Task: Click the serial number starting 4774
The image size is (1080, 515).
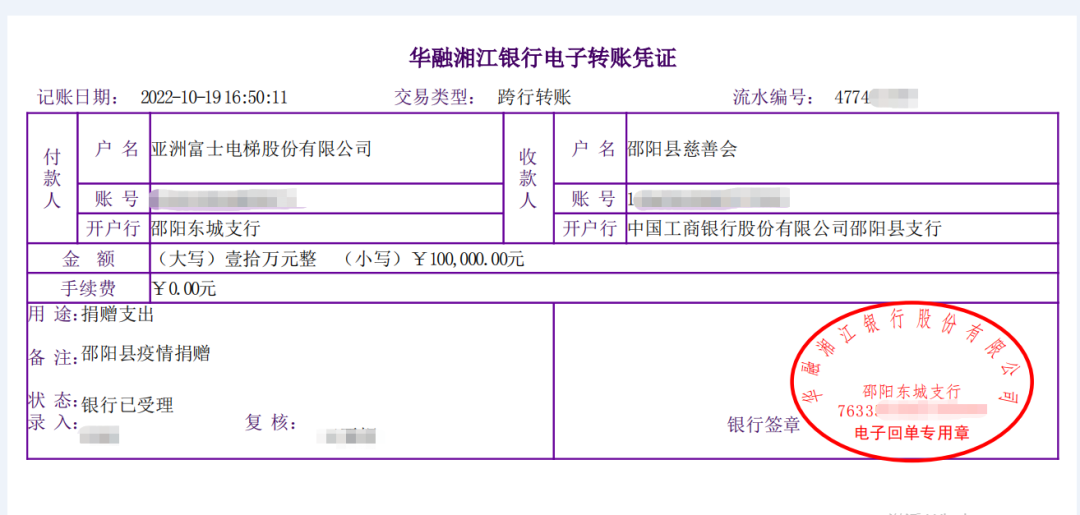Action: coord(876,97)
